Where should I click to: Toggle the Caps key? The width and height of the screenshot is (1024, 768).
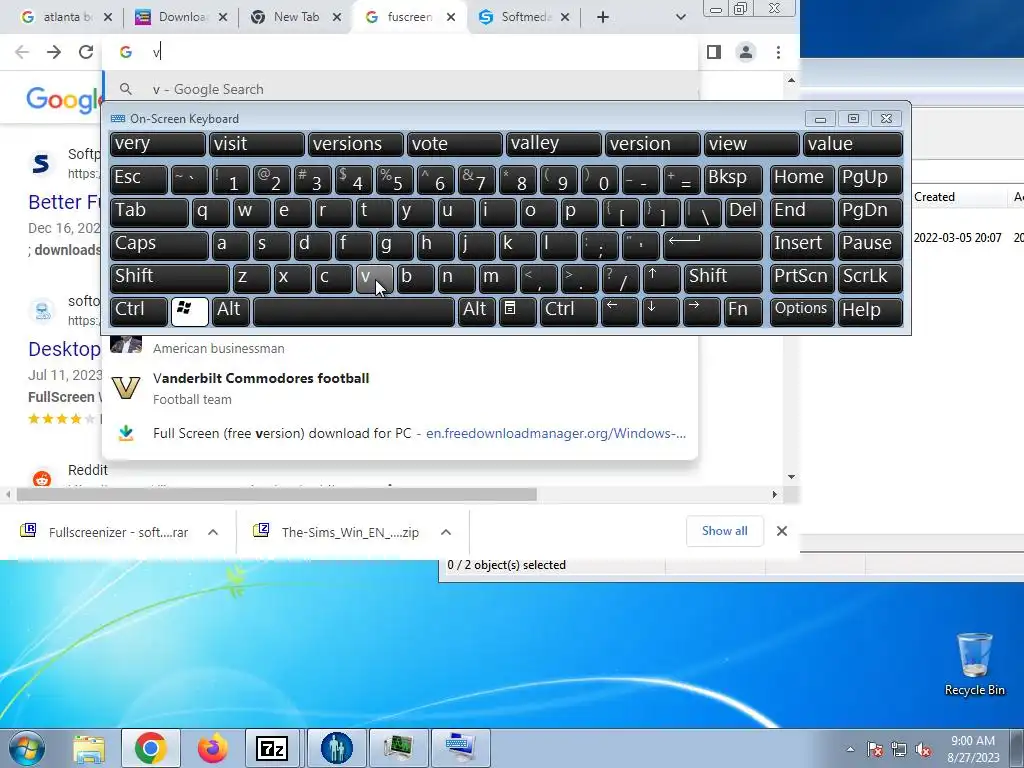[x=159, y=244]
